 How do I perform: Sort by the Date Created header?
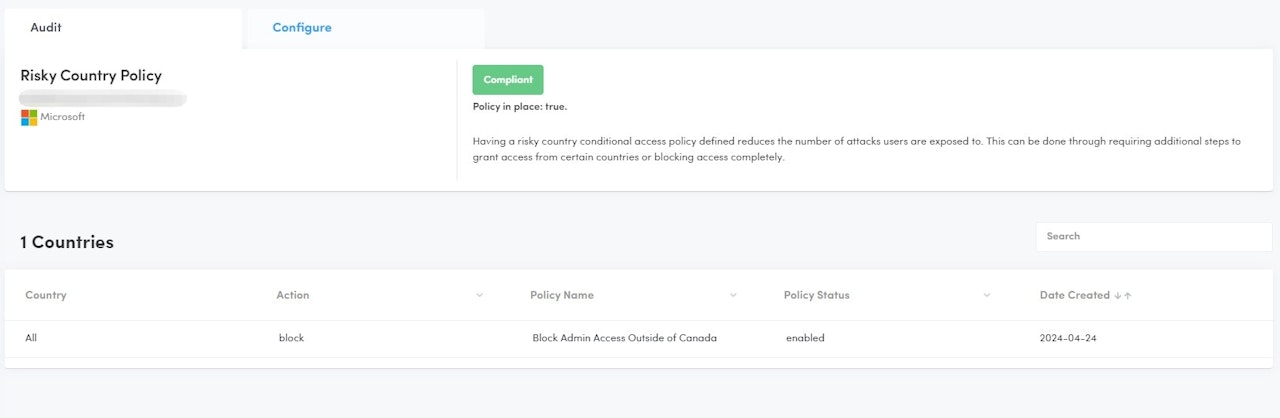pyautogui.click(x=1074, y=296)
